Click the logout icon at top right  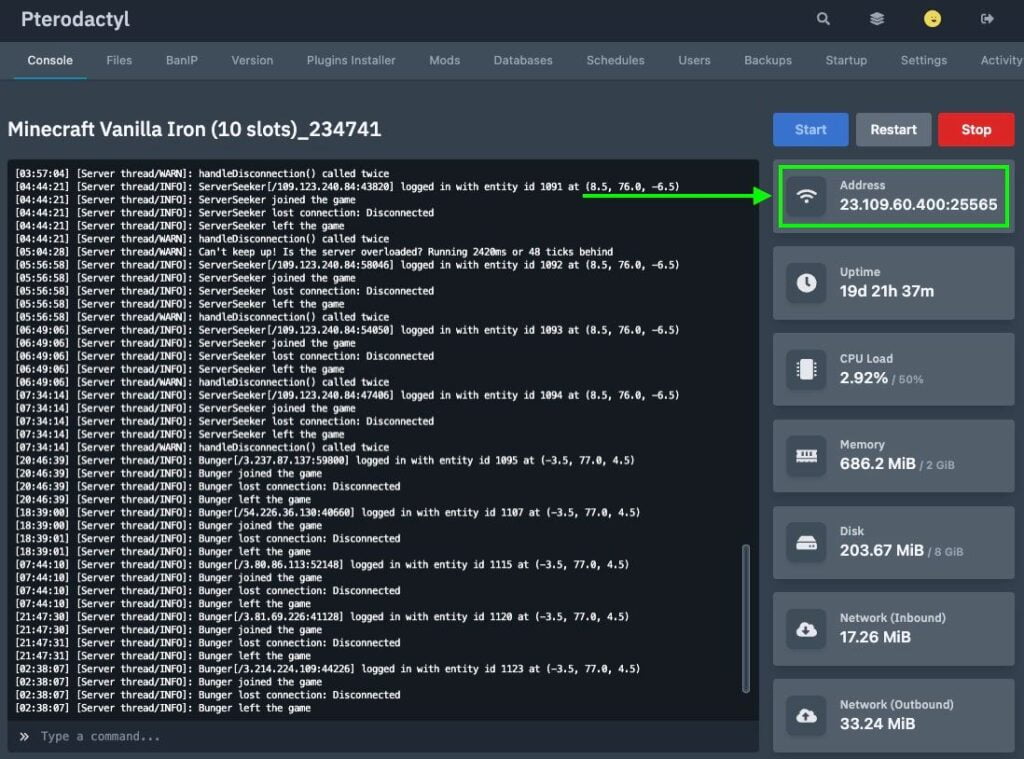[984, 19]
